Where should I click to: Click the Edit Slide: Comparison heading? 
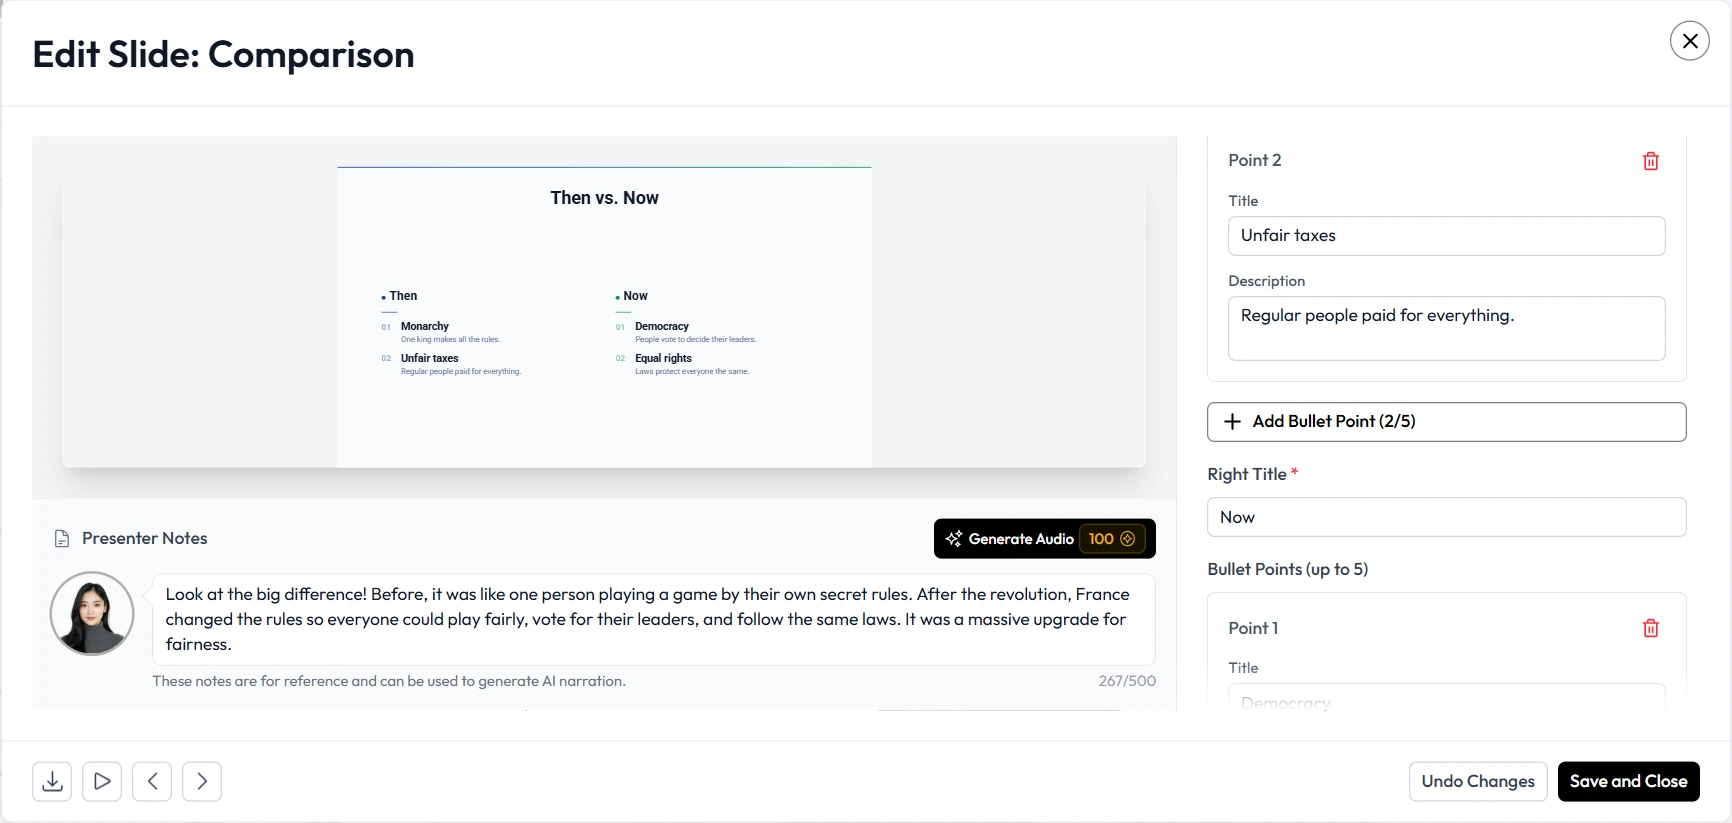point(223,54)
